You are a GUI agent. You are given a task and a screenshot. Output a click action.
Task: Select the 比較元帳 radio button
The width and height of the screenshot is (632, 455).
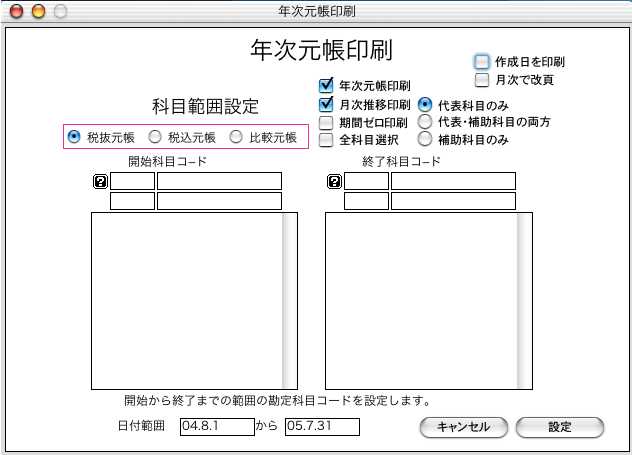237,136
